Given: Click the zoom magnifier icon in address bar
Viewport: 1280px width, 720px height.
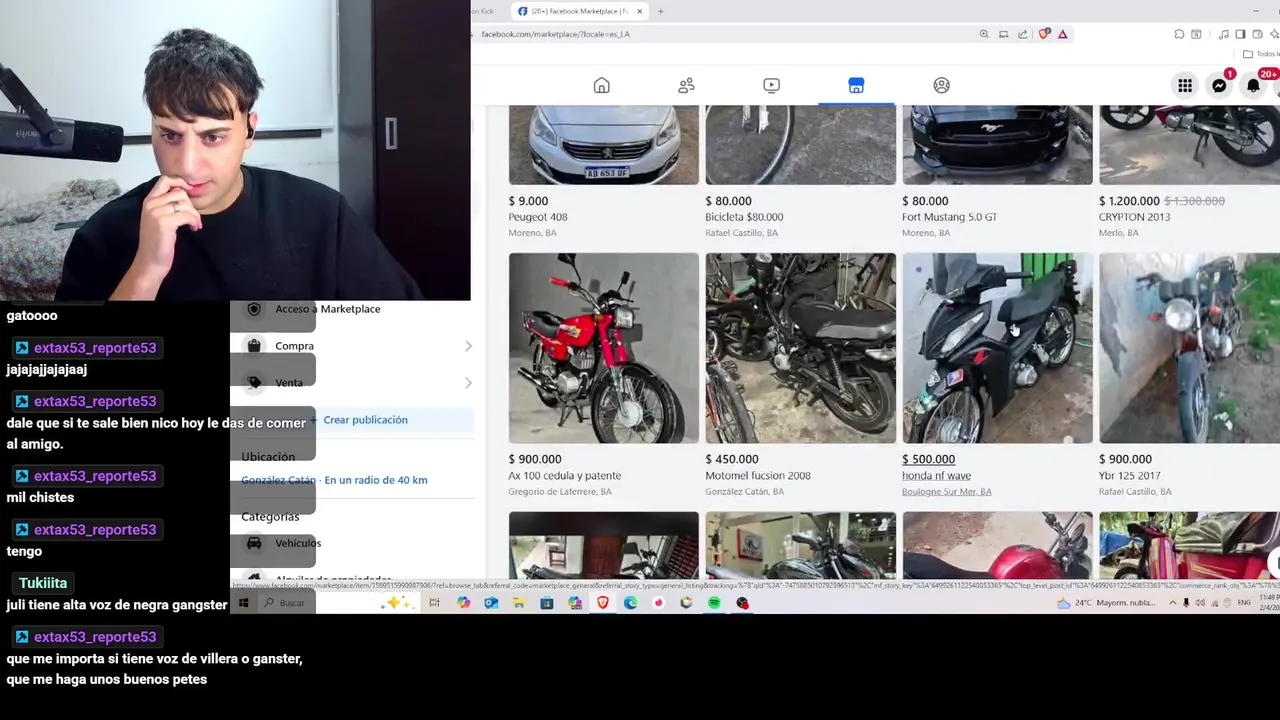Looking at the screenshot, I should [x=984, y=34].
